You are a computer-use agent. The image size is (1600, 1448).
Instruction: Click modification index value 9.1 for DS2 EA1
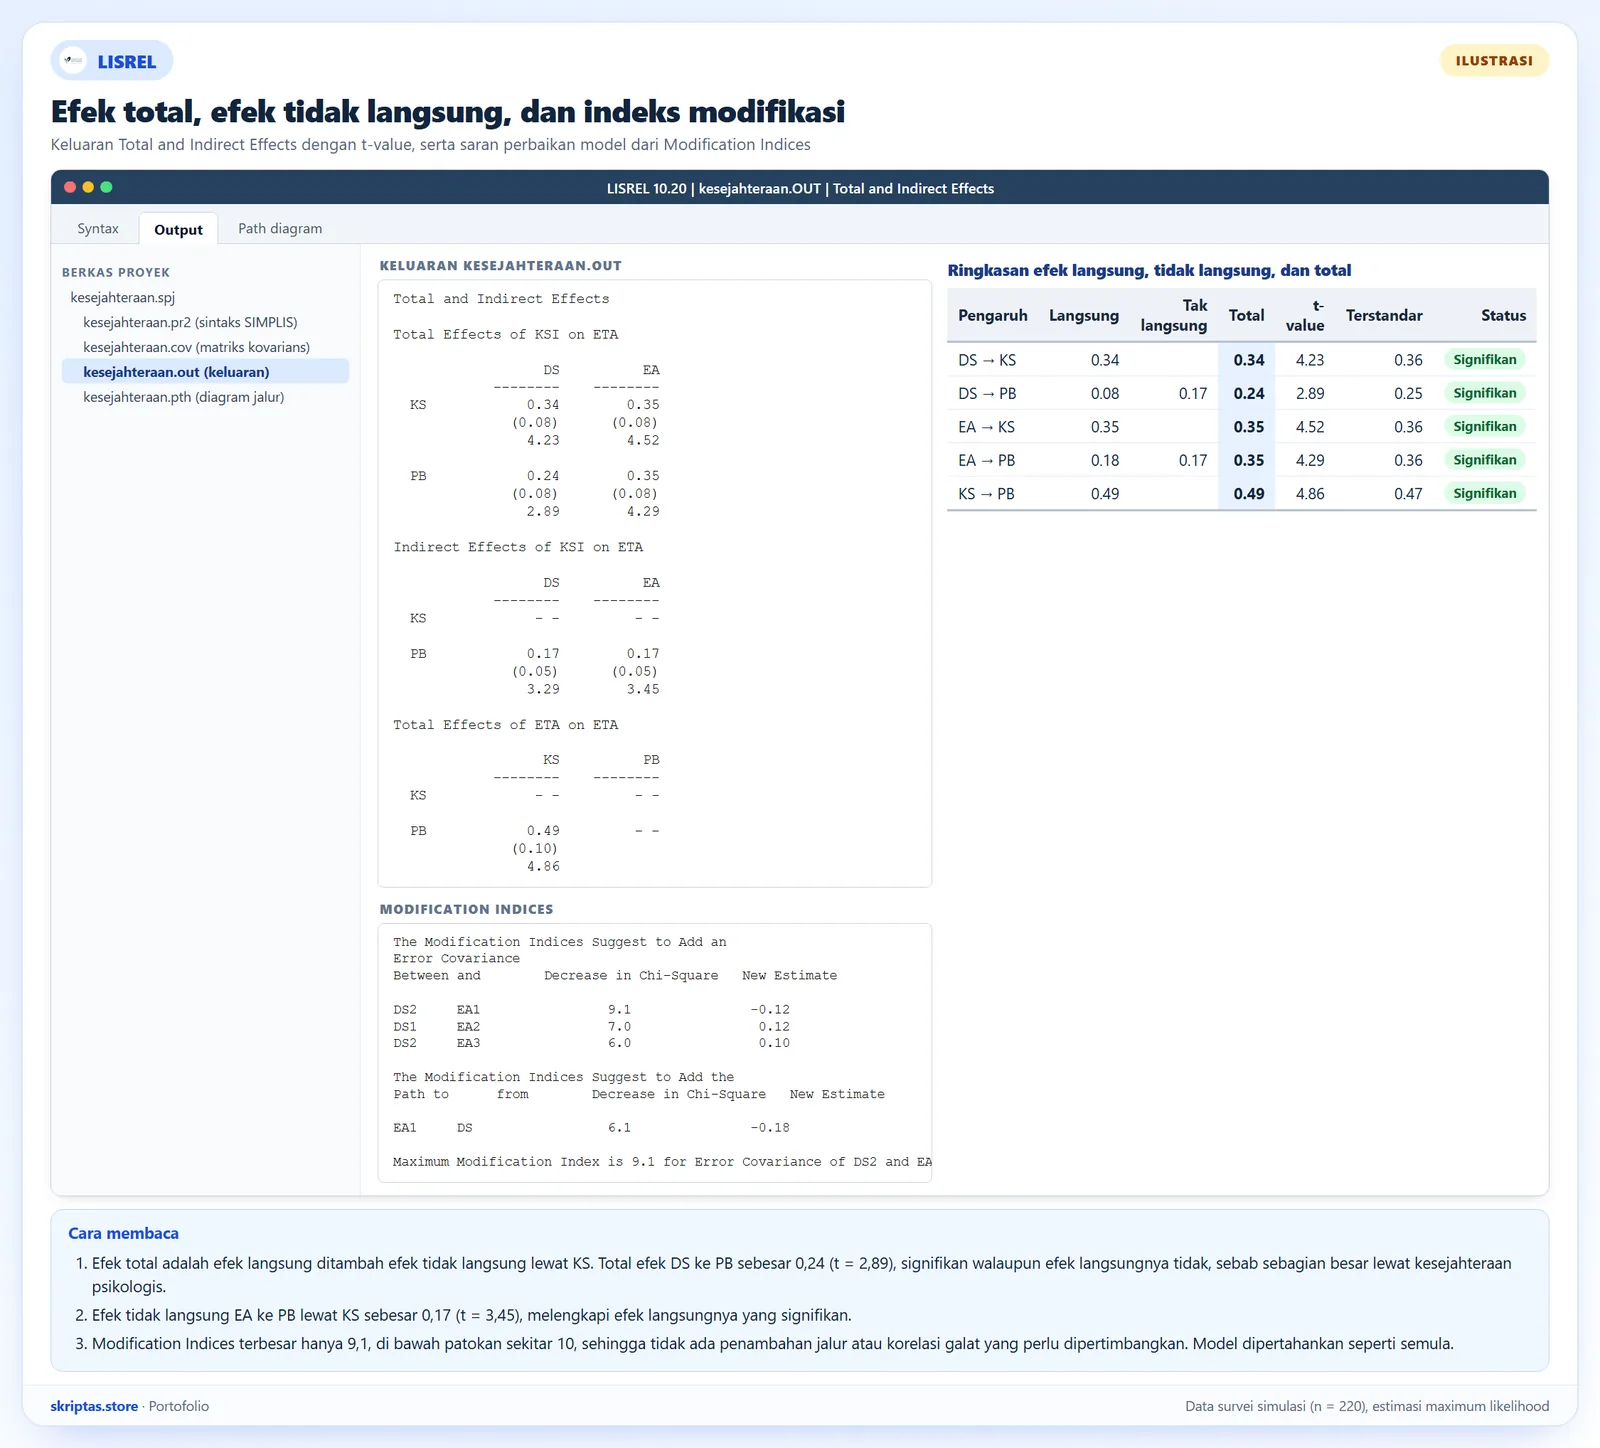click(x=619, y=1009)
